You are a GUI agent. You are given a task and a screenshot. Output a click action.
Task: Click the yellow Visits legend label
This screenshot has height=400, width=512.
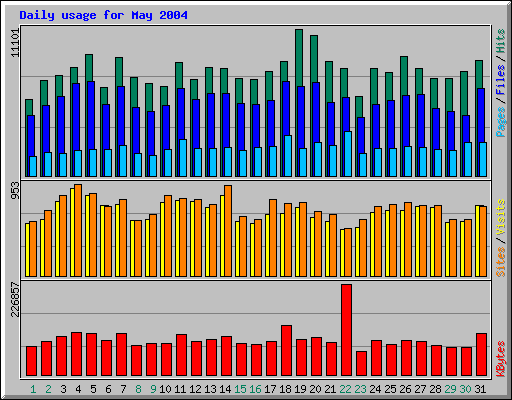[500, 218]
